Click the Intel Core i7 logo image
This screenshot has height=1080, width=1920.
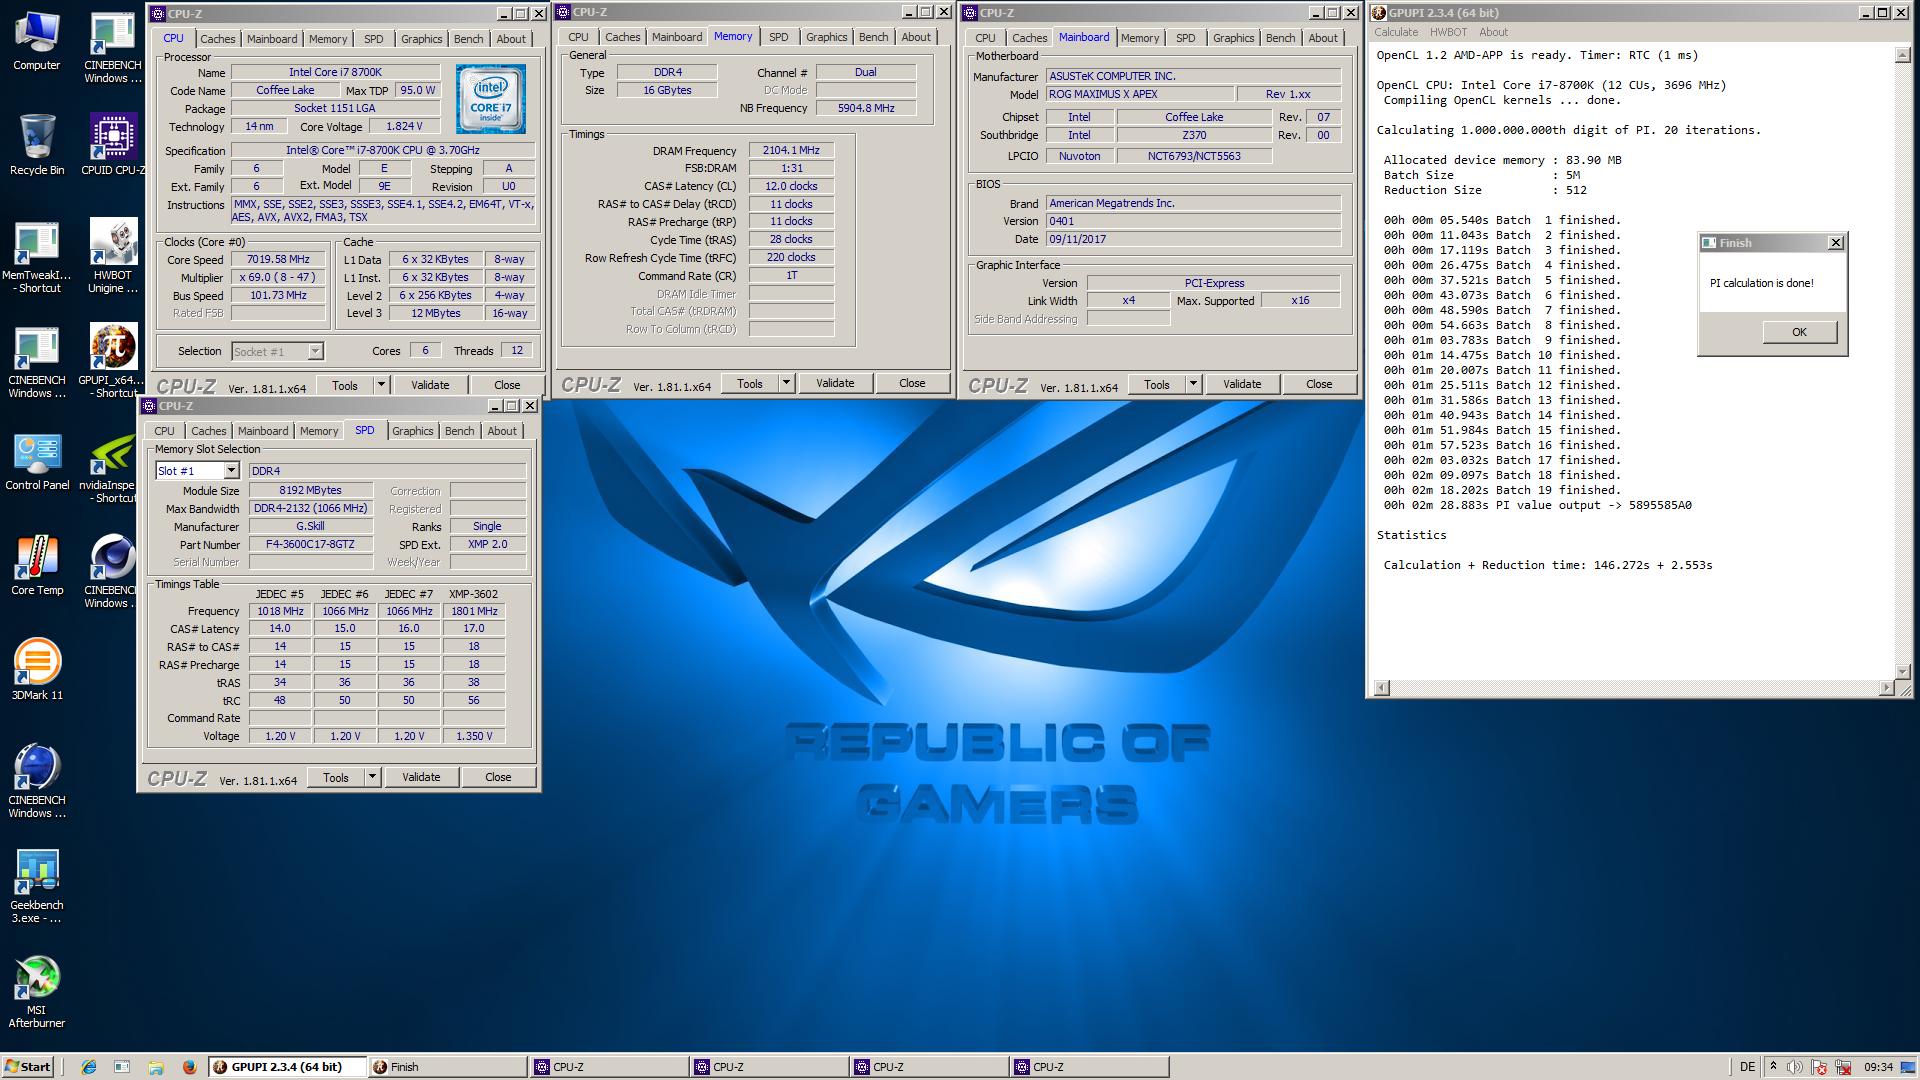(x=491, y=99)
